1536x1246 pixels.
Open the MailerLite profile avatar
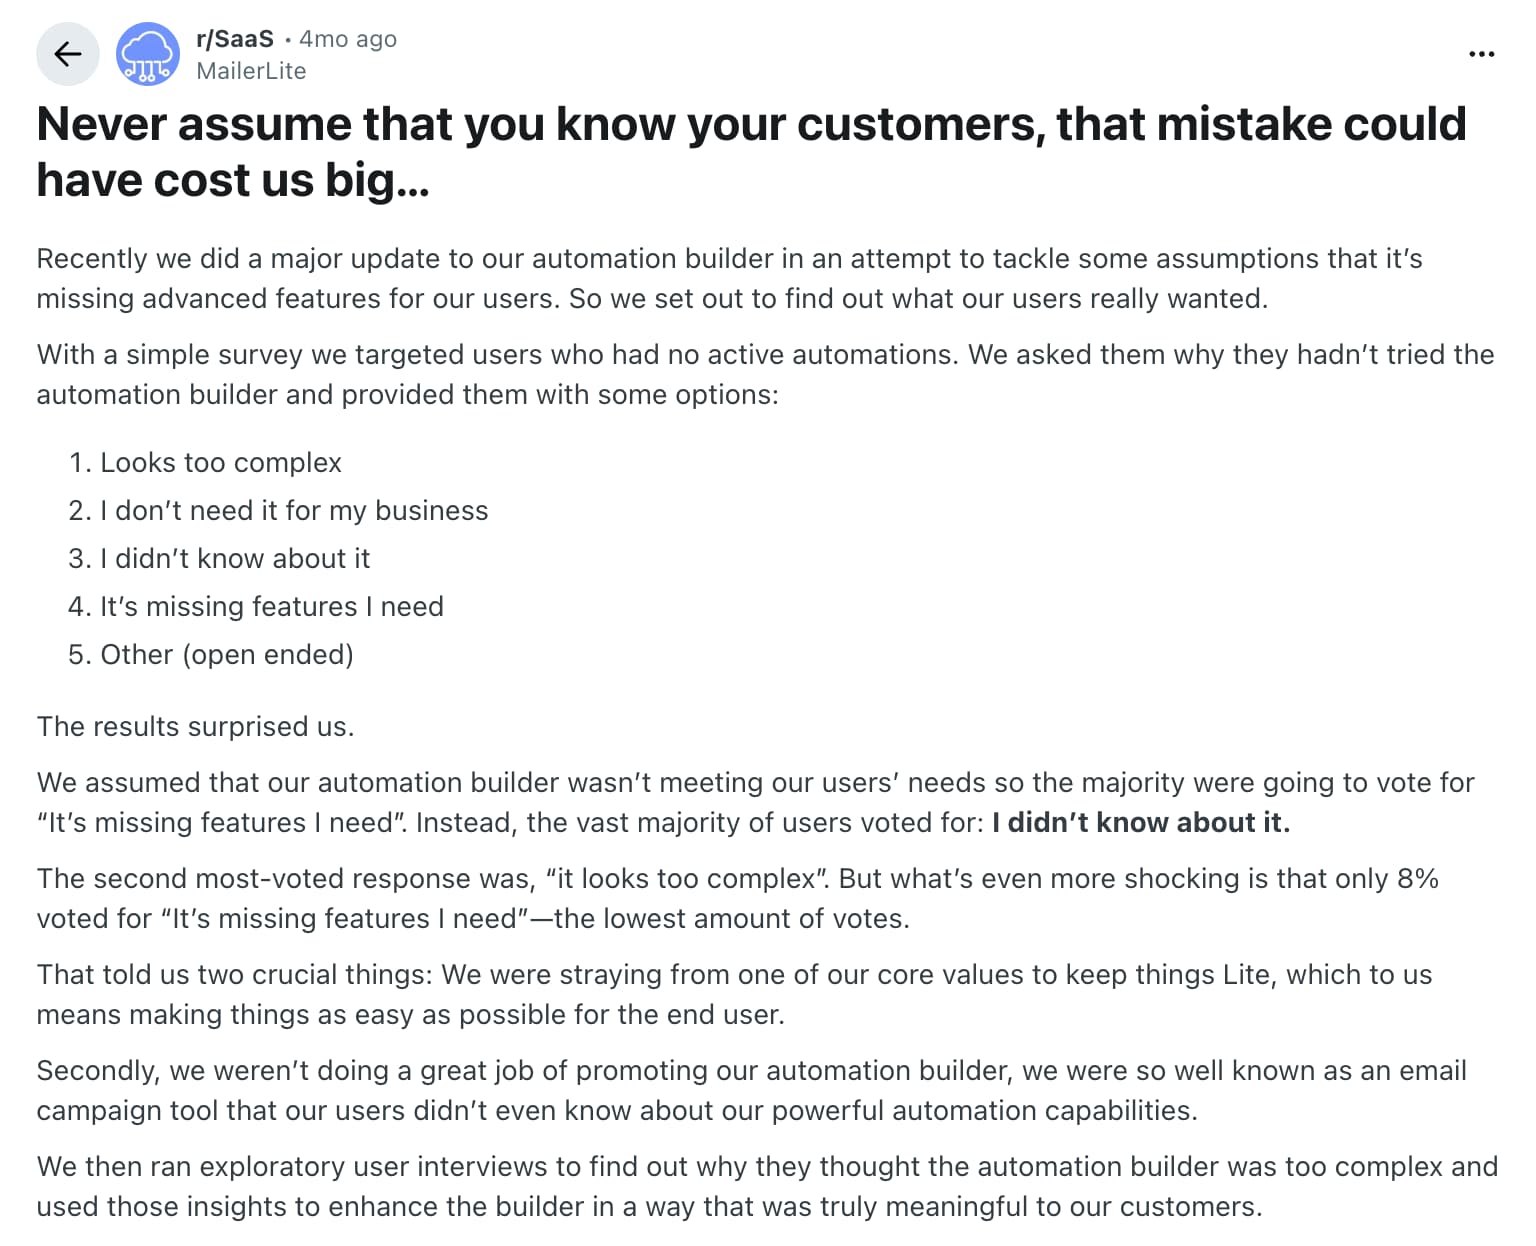click(148, 54)
